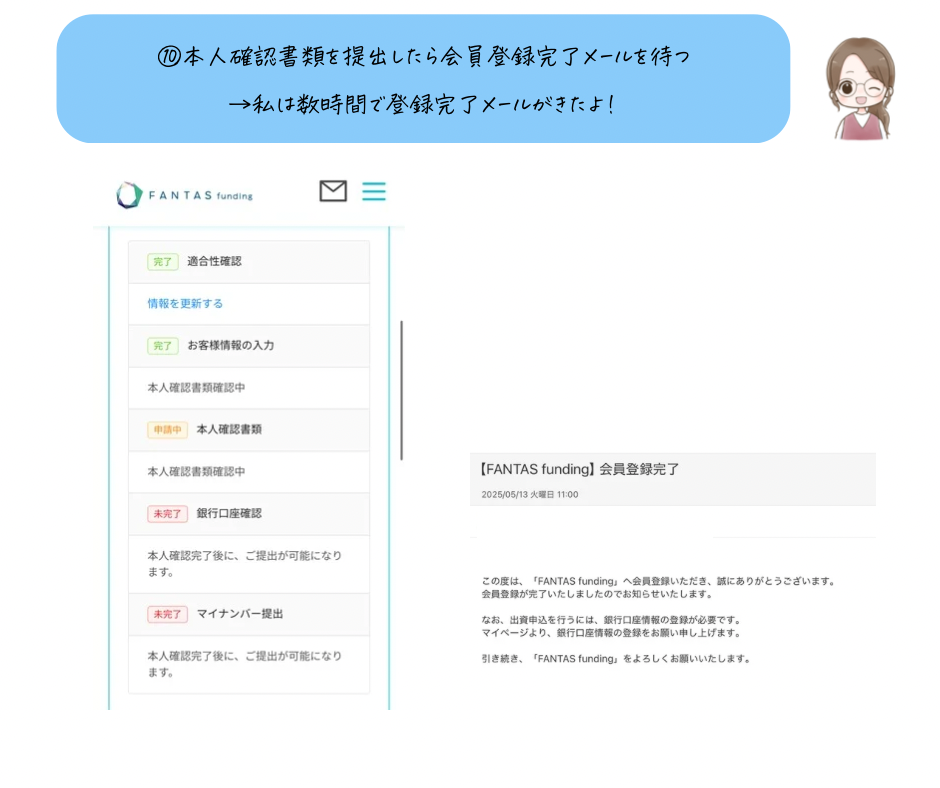Click the 未完了 badge beside 銀行口座確認
940x788 pixels.
point(167,514)
